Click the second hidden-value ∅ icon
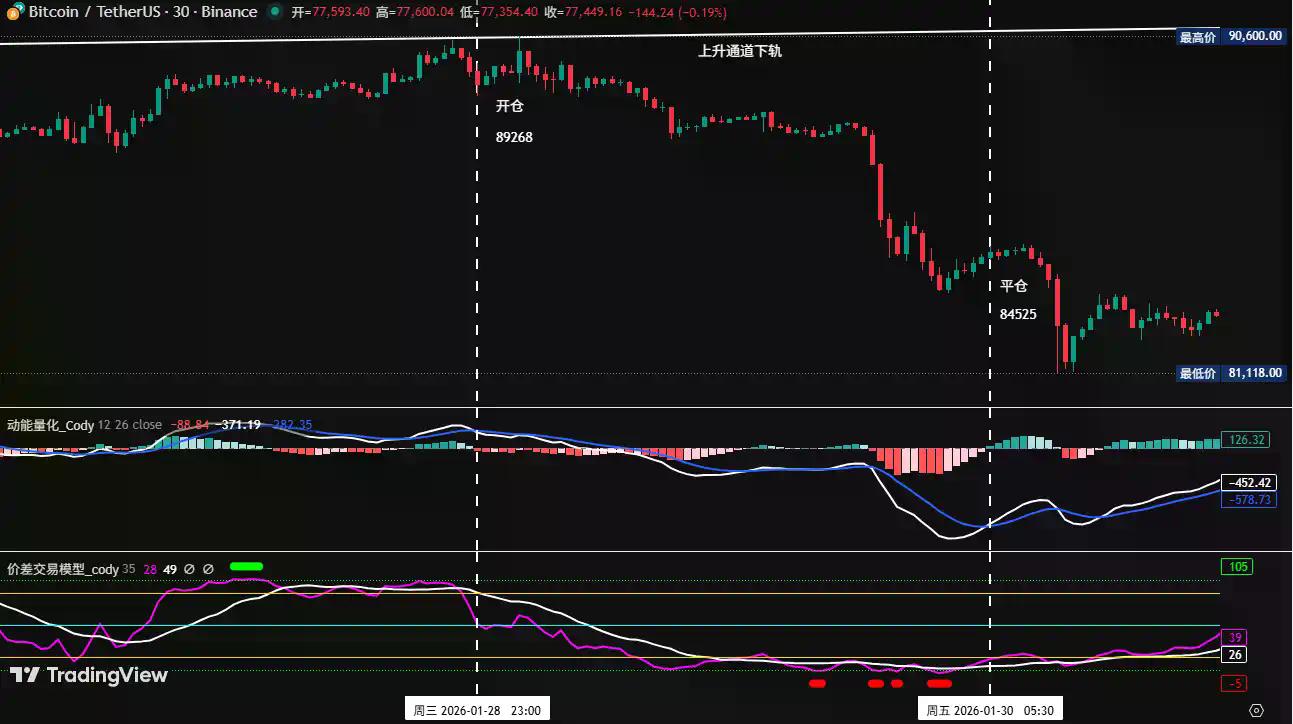1293x724 pixels. coord(208,569)
